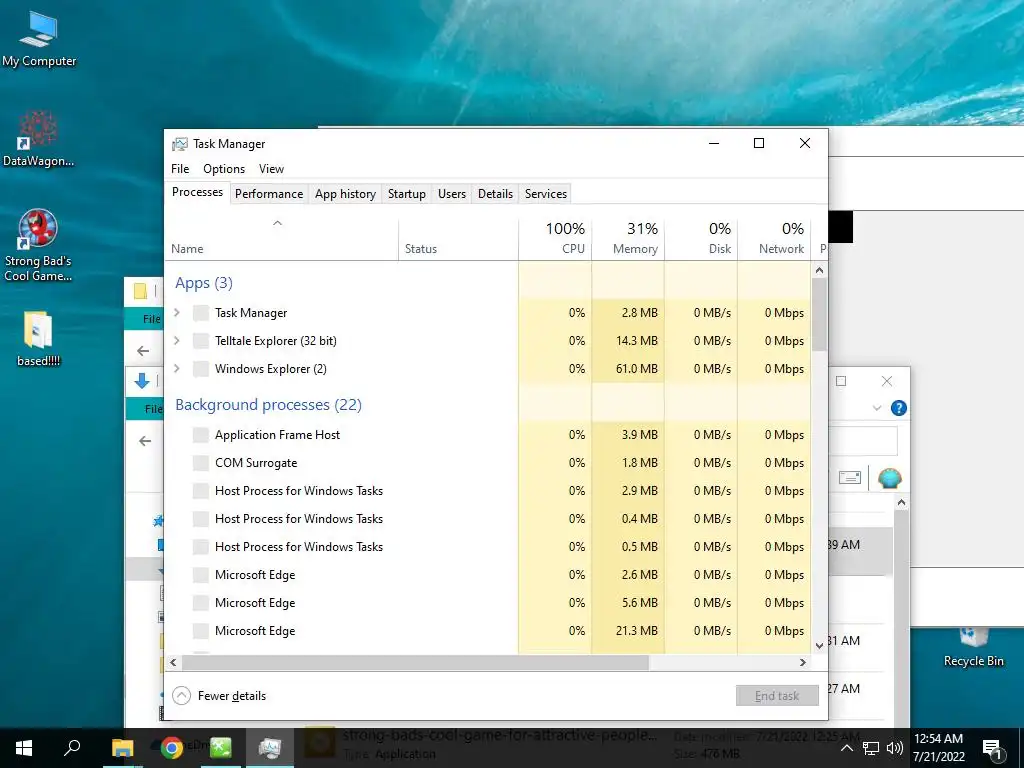Screen dimensions: 1024x768
Task: Open File Explorer from the taskbar
Action: [x=122, y=748]
